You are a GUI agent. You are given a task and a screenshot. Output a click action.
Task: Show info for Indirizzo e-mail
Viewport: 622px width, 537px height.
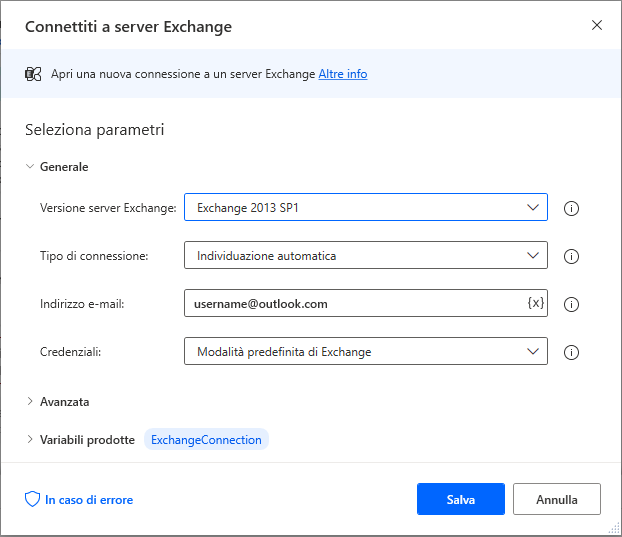tap(571, 304)
